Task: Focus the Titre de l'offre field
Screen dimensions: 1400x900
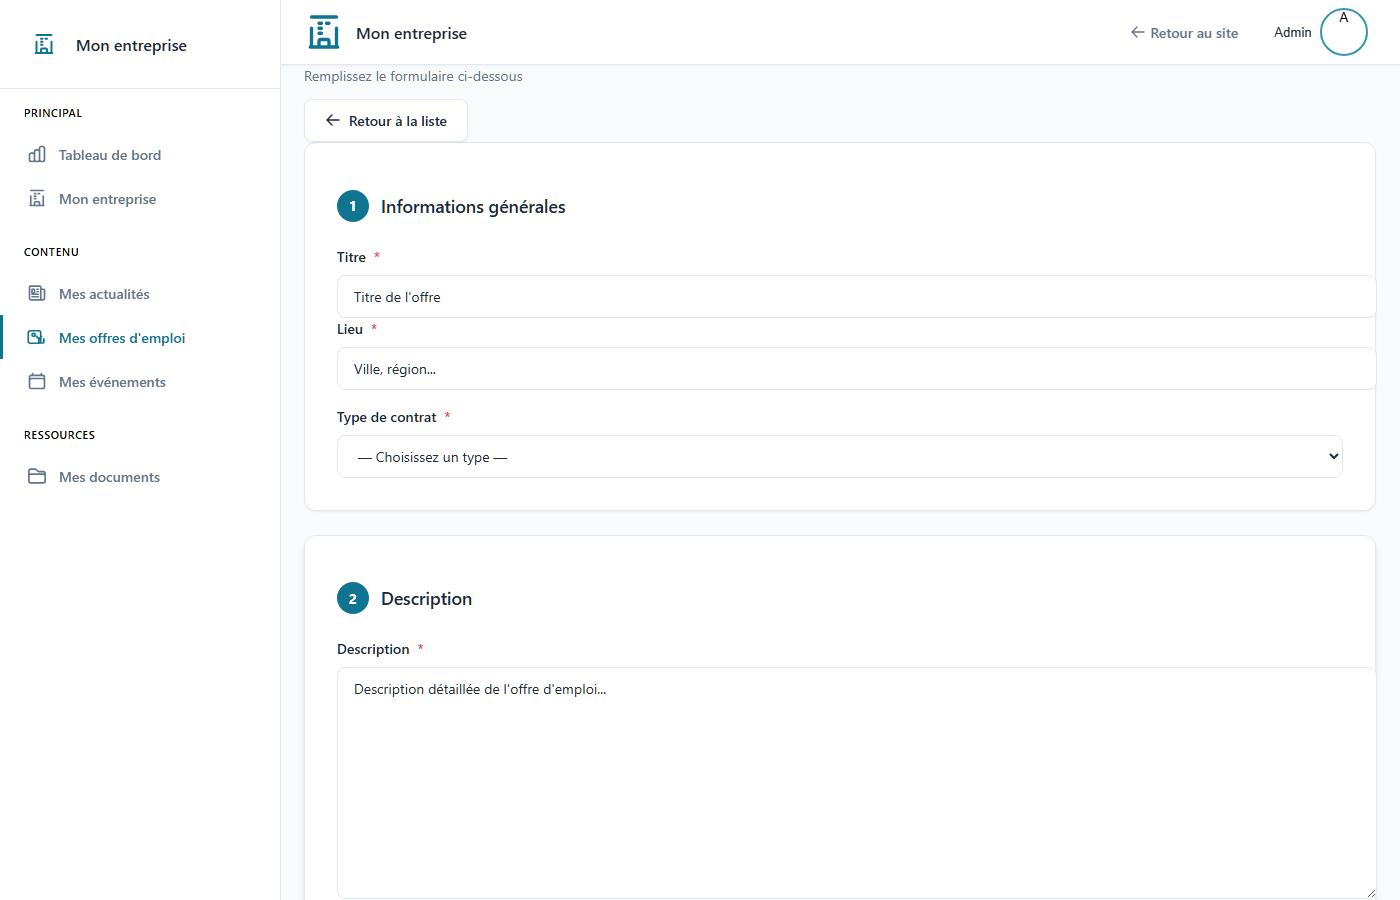Action: click(856, 297)
